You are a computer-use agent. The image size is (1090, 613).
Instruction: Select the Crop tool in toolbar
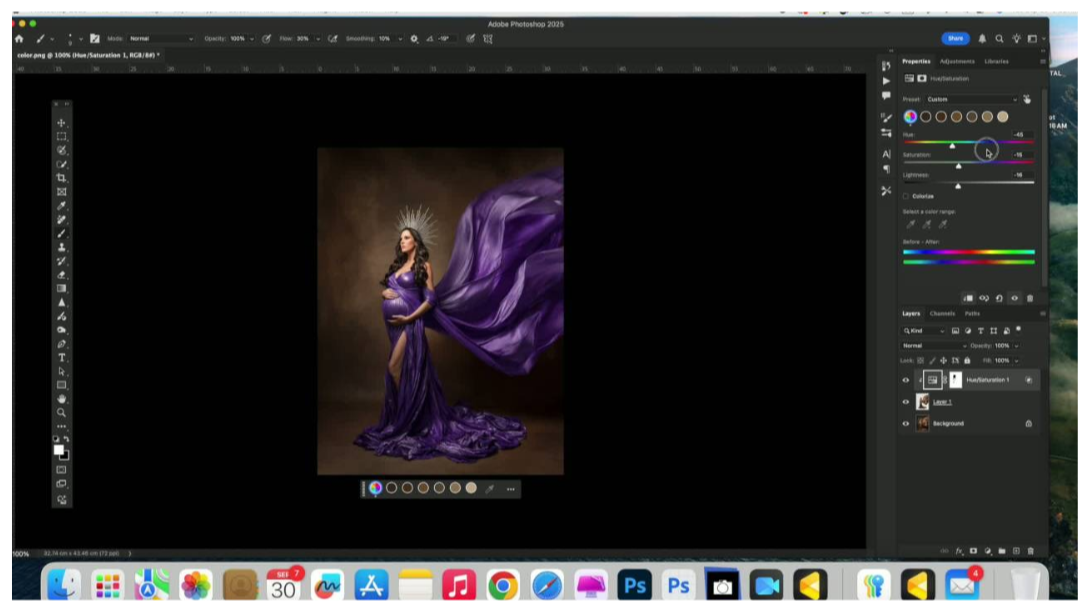point(62,177)
